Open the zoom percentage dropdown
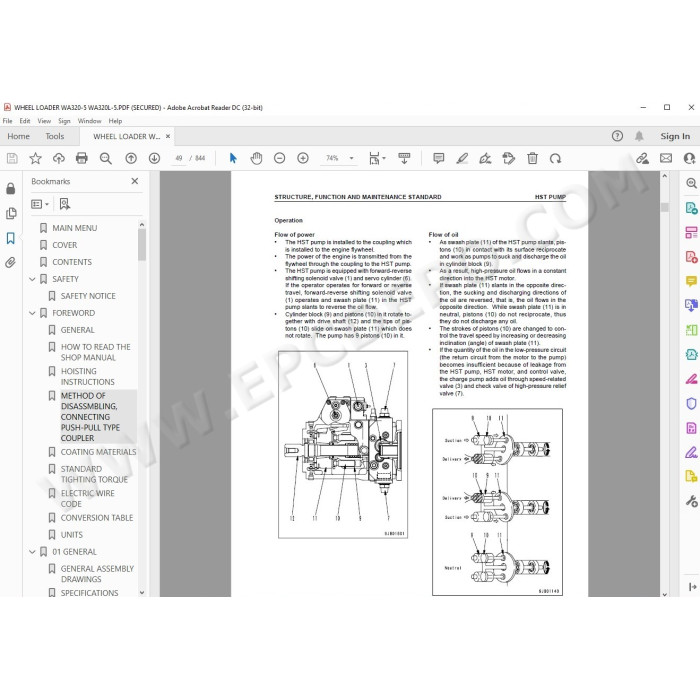This screenshot has height=700, width=700. tap(351, 158)
